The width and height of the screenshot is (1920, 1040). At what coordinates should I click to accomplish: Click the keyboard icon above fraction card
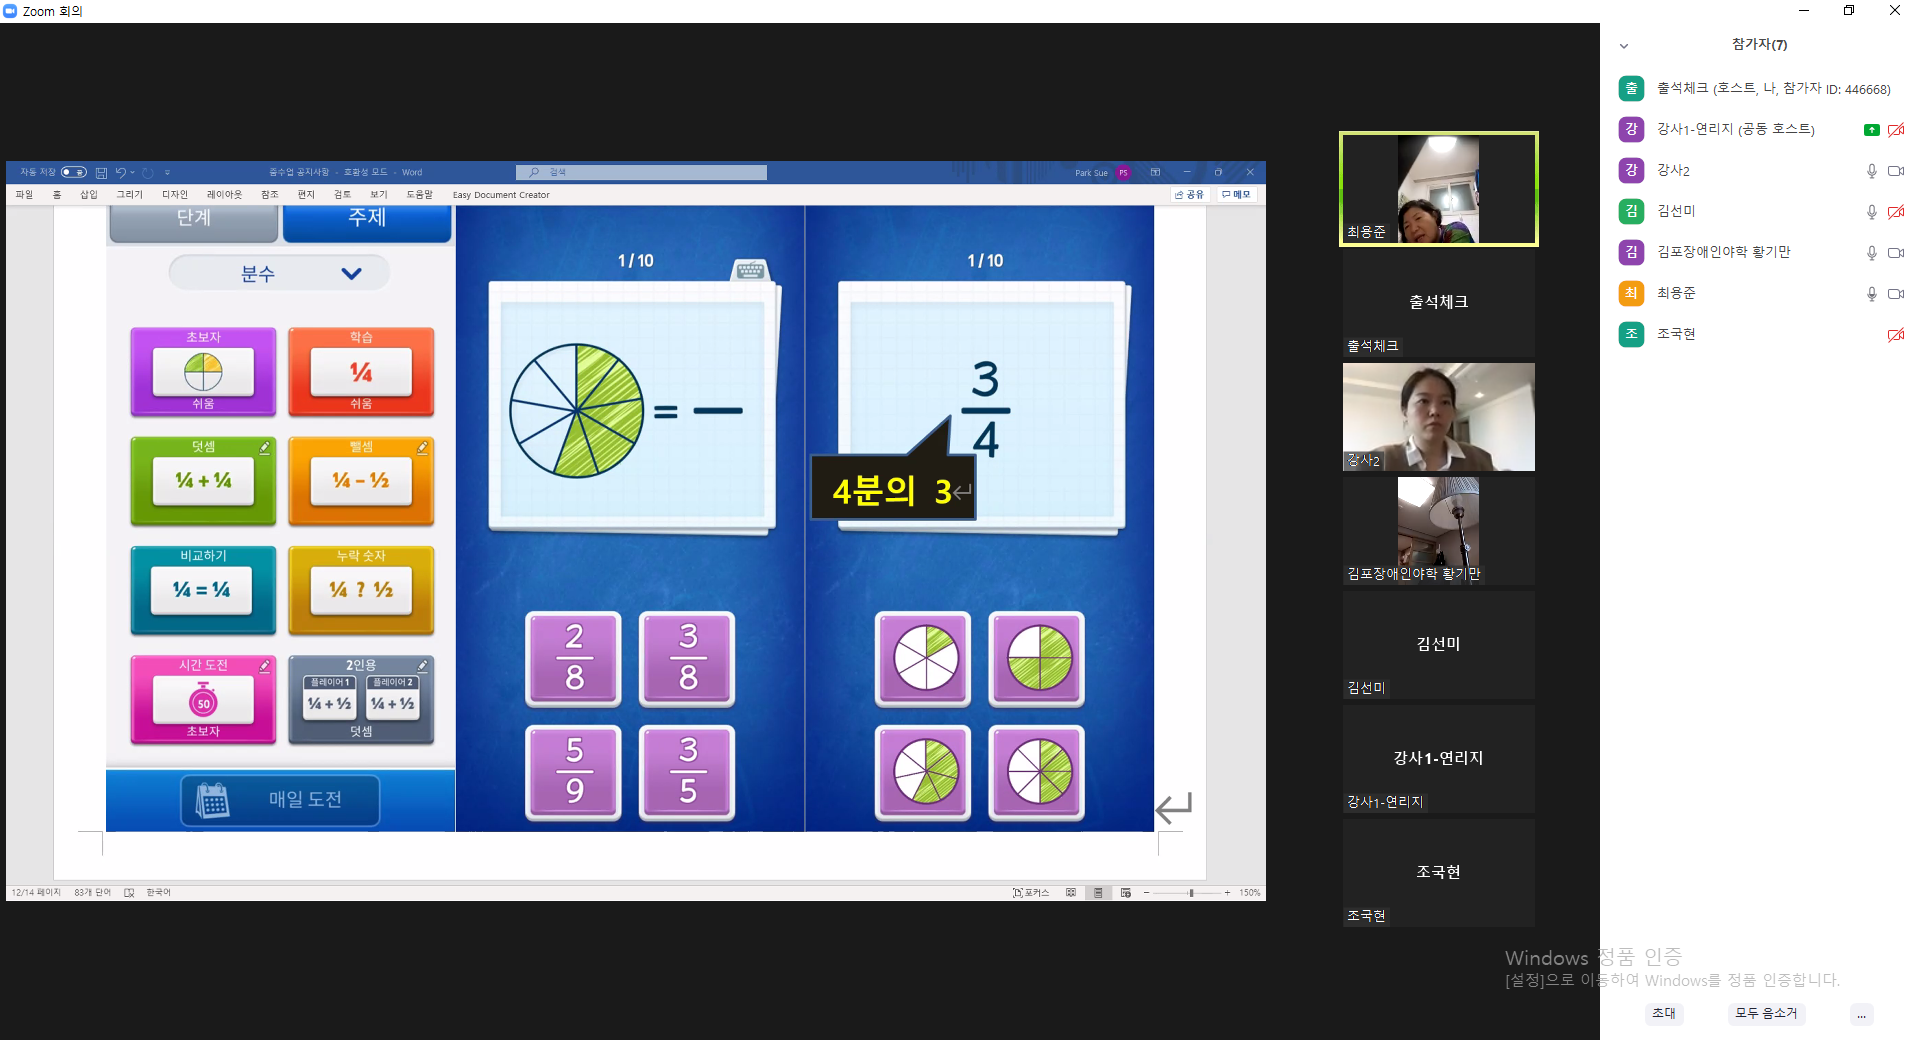coord(750,270)
